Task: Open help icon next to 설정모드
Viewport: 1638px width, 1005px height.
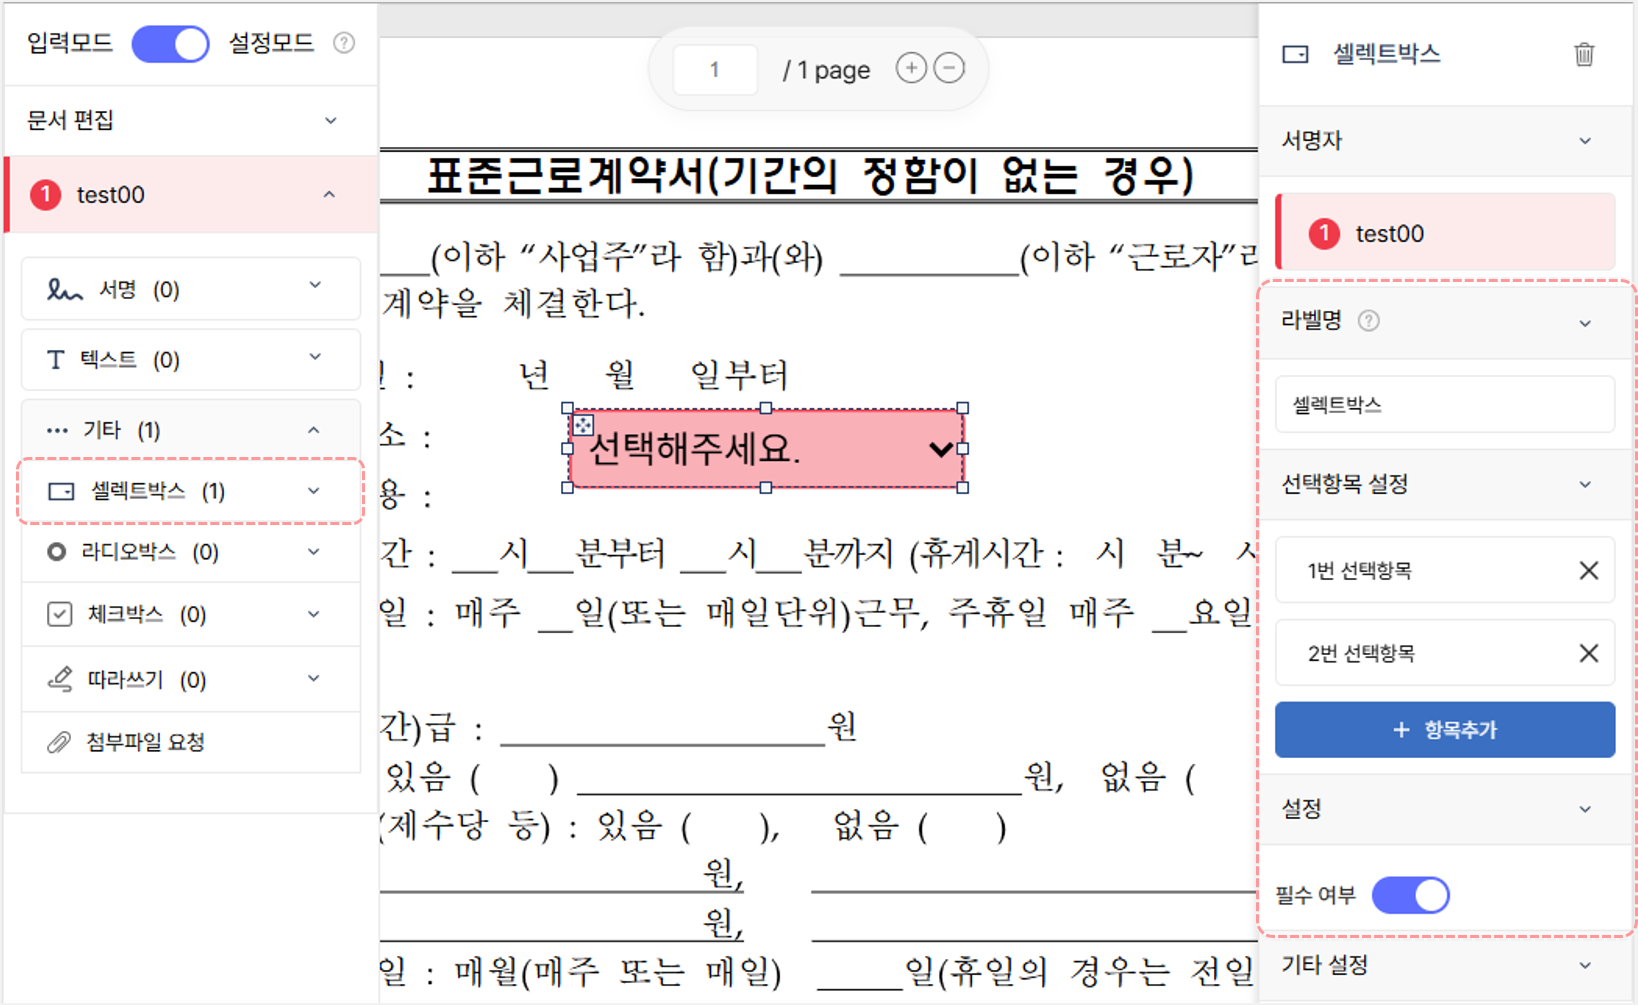Action: click(344, 43)
